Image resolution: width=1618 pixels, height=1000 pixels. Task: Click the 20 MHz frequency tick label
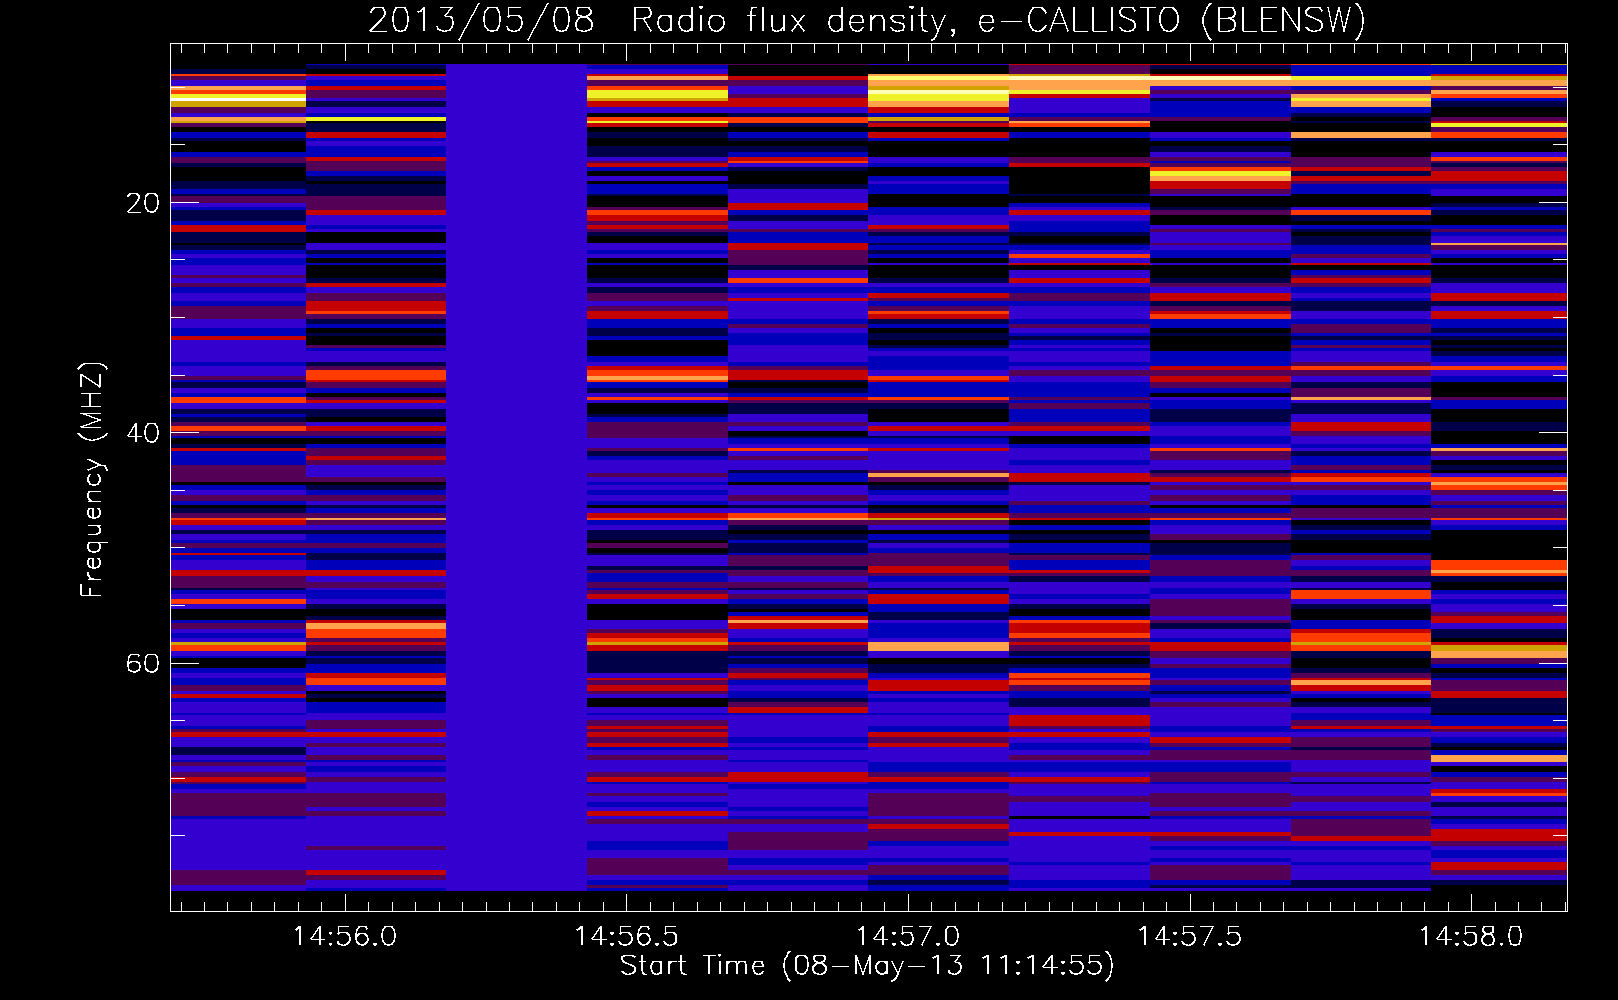(x=142, y=203)
